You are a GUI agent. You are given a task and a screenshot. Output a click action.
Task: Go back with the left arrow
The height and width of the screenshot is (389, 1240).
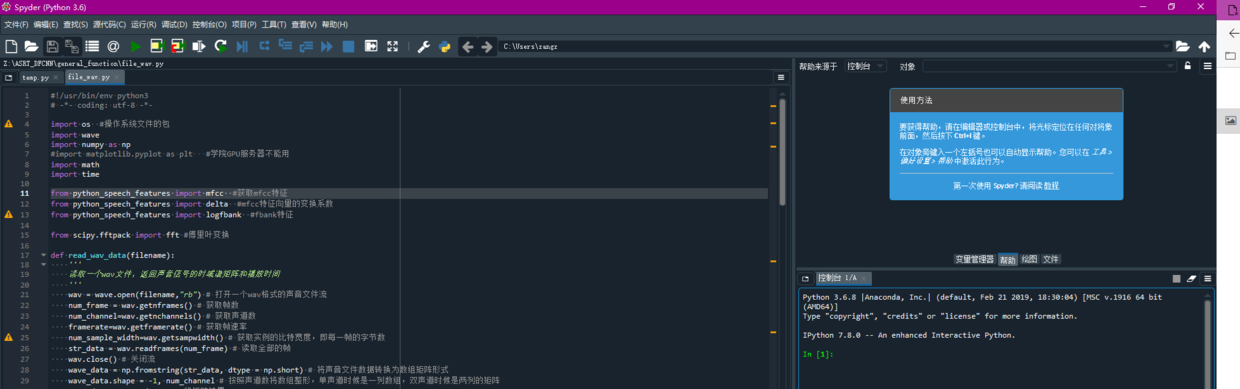coord(467,46)
